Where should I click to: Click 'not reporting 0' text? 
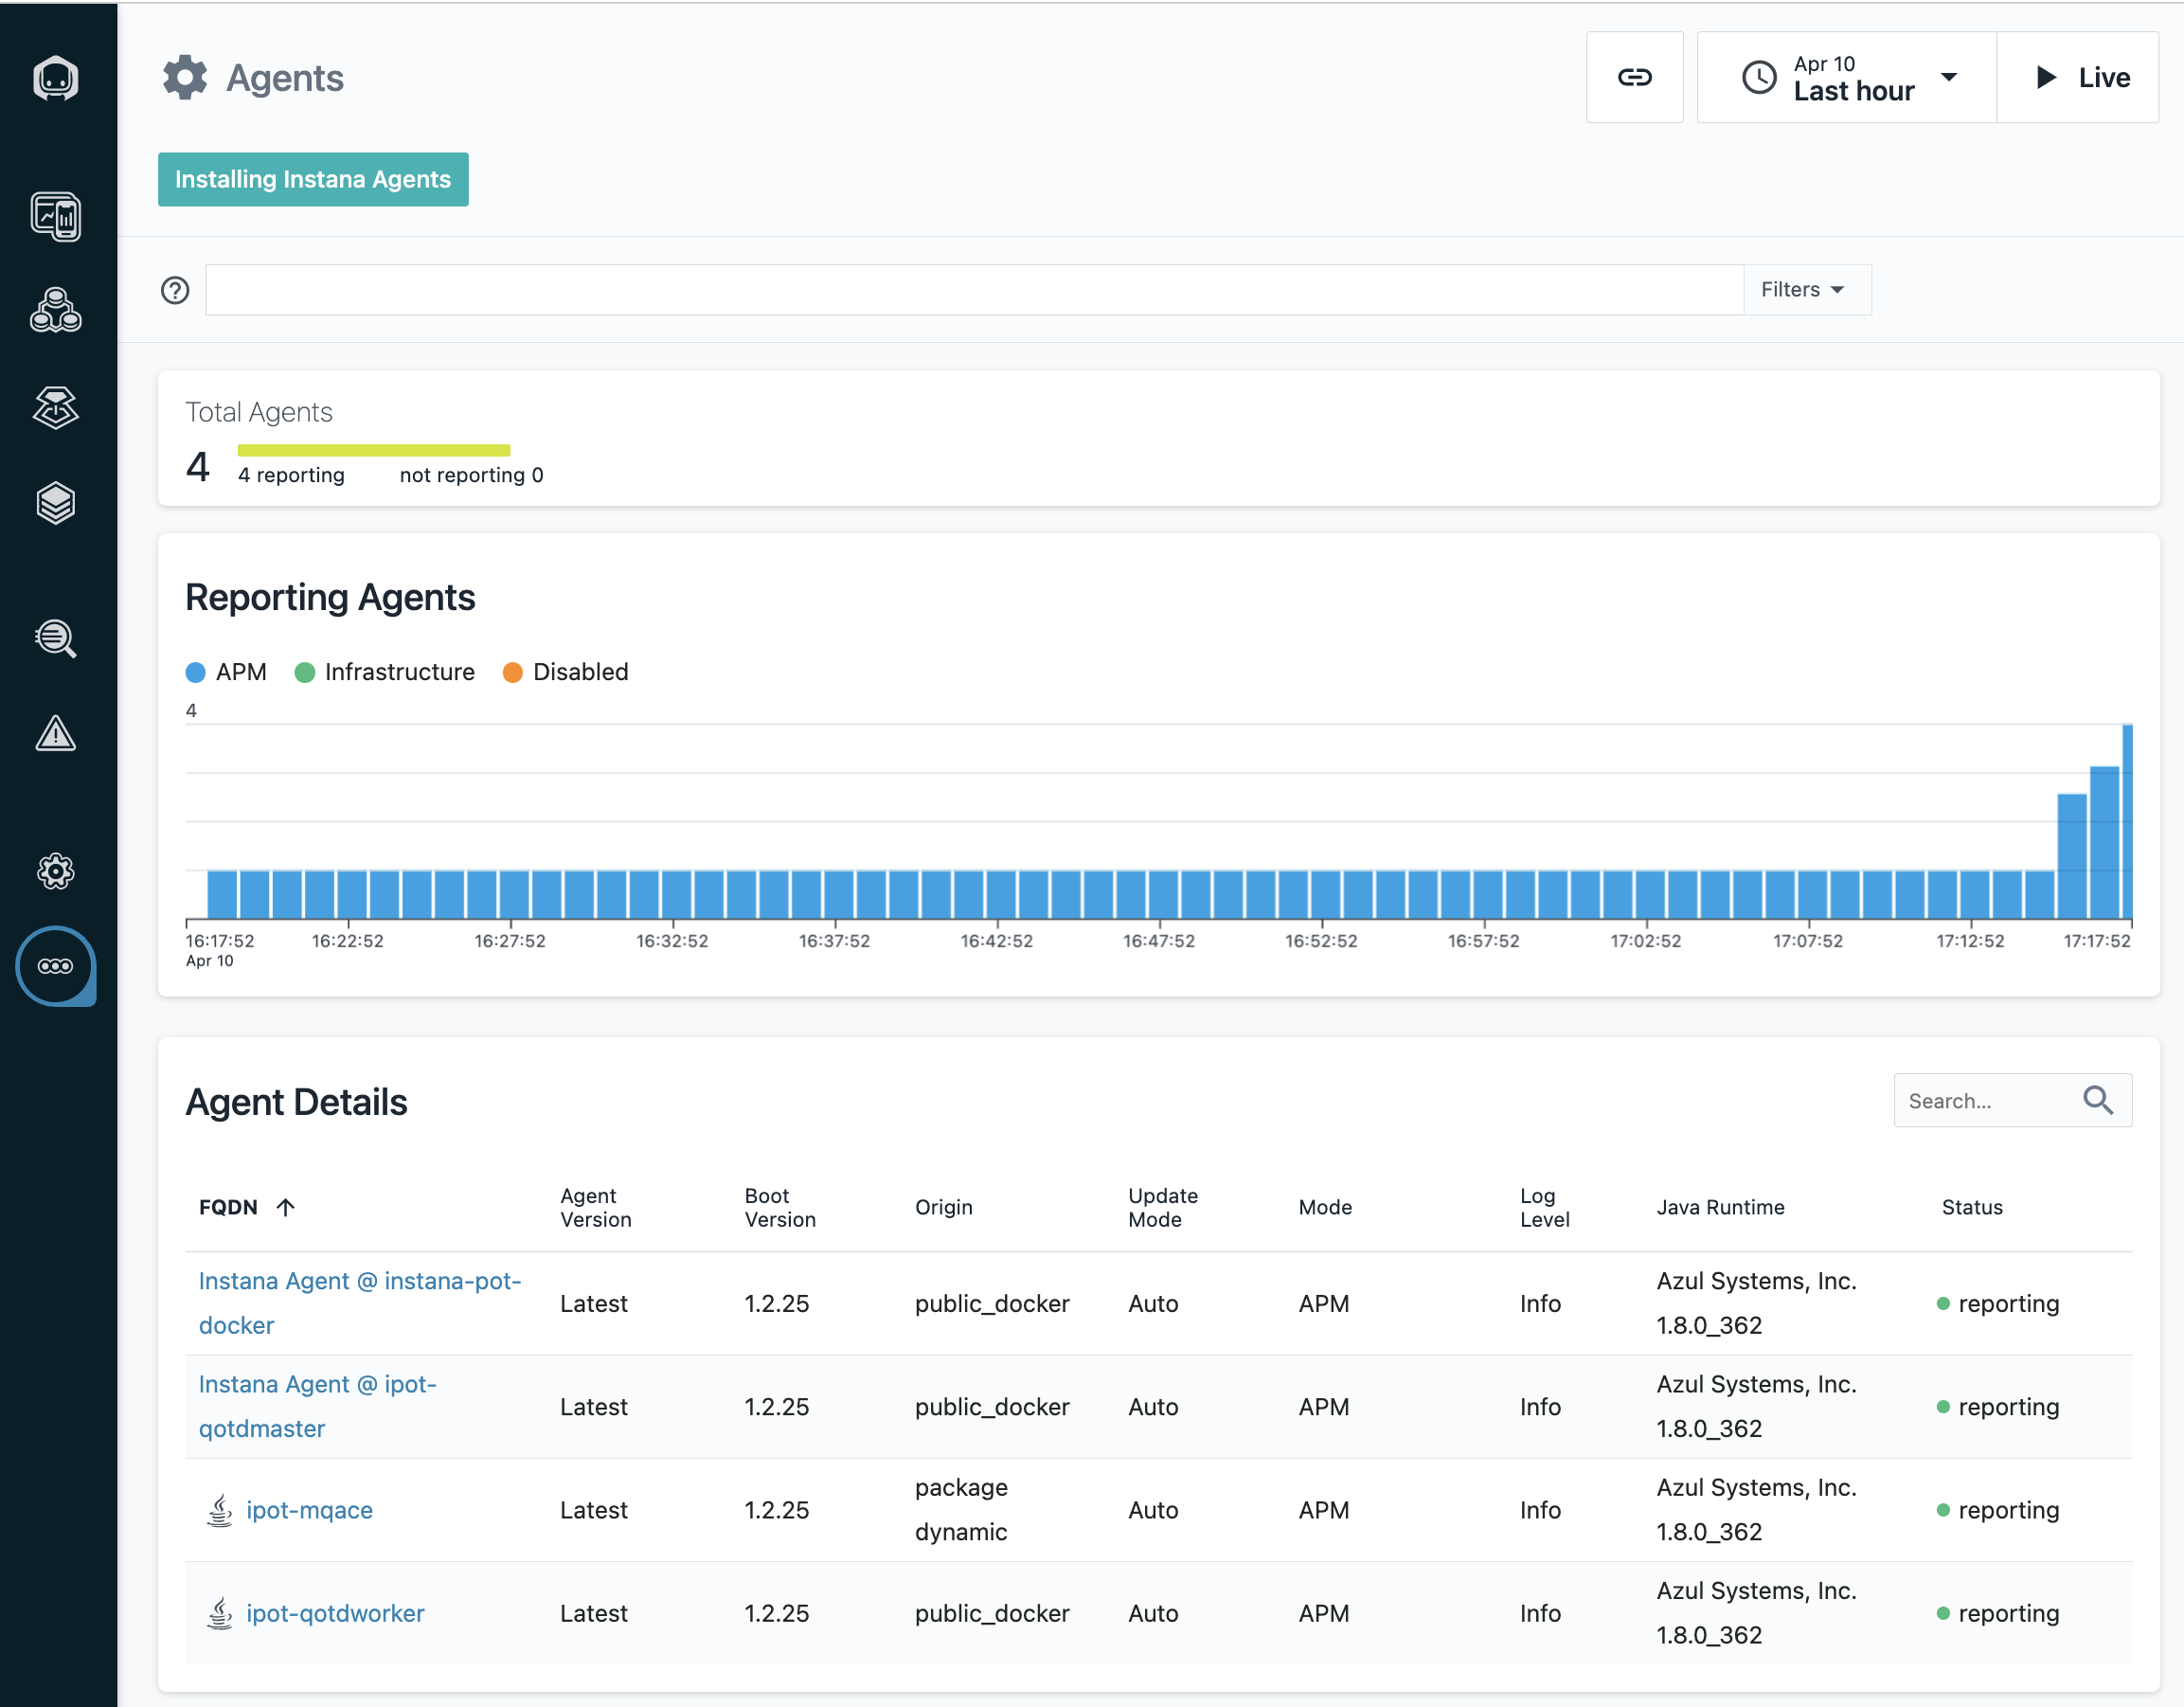click(x=472, y=475)
